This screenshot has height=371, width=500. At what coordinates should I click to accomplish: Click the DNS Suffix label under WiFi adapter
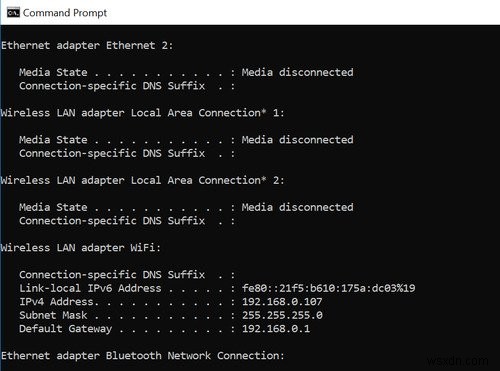pyautogui.click(x=112, y=275)
